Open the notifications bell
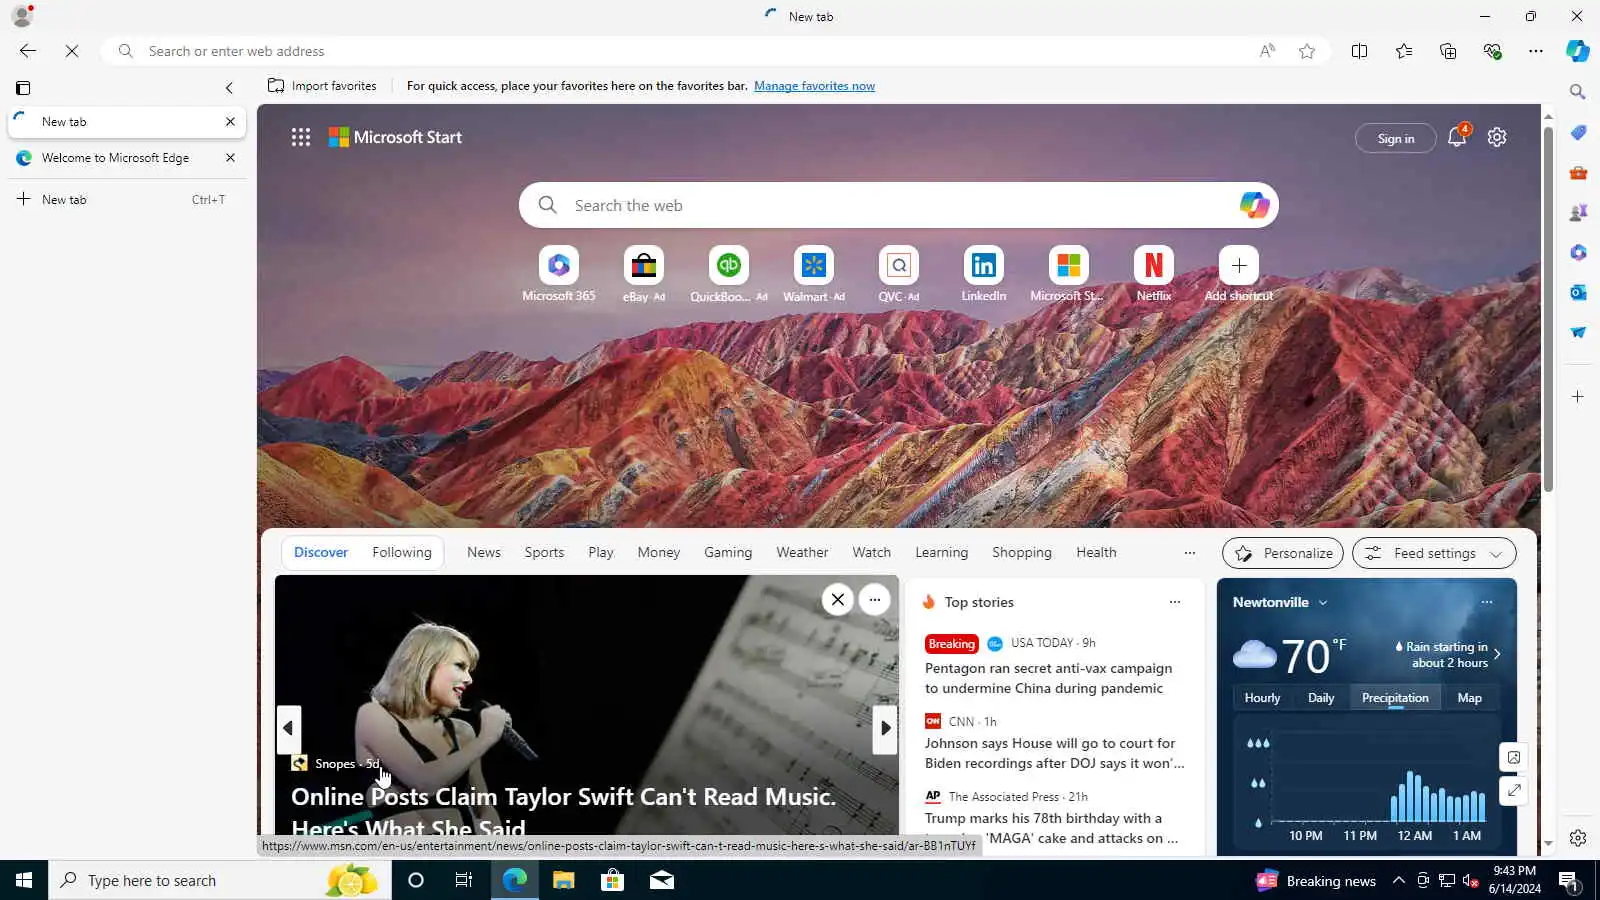This screenshot has height=900, width=1600. tap(1457, 137)
